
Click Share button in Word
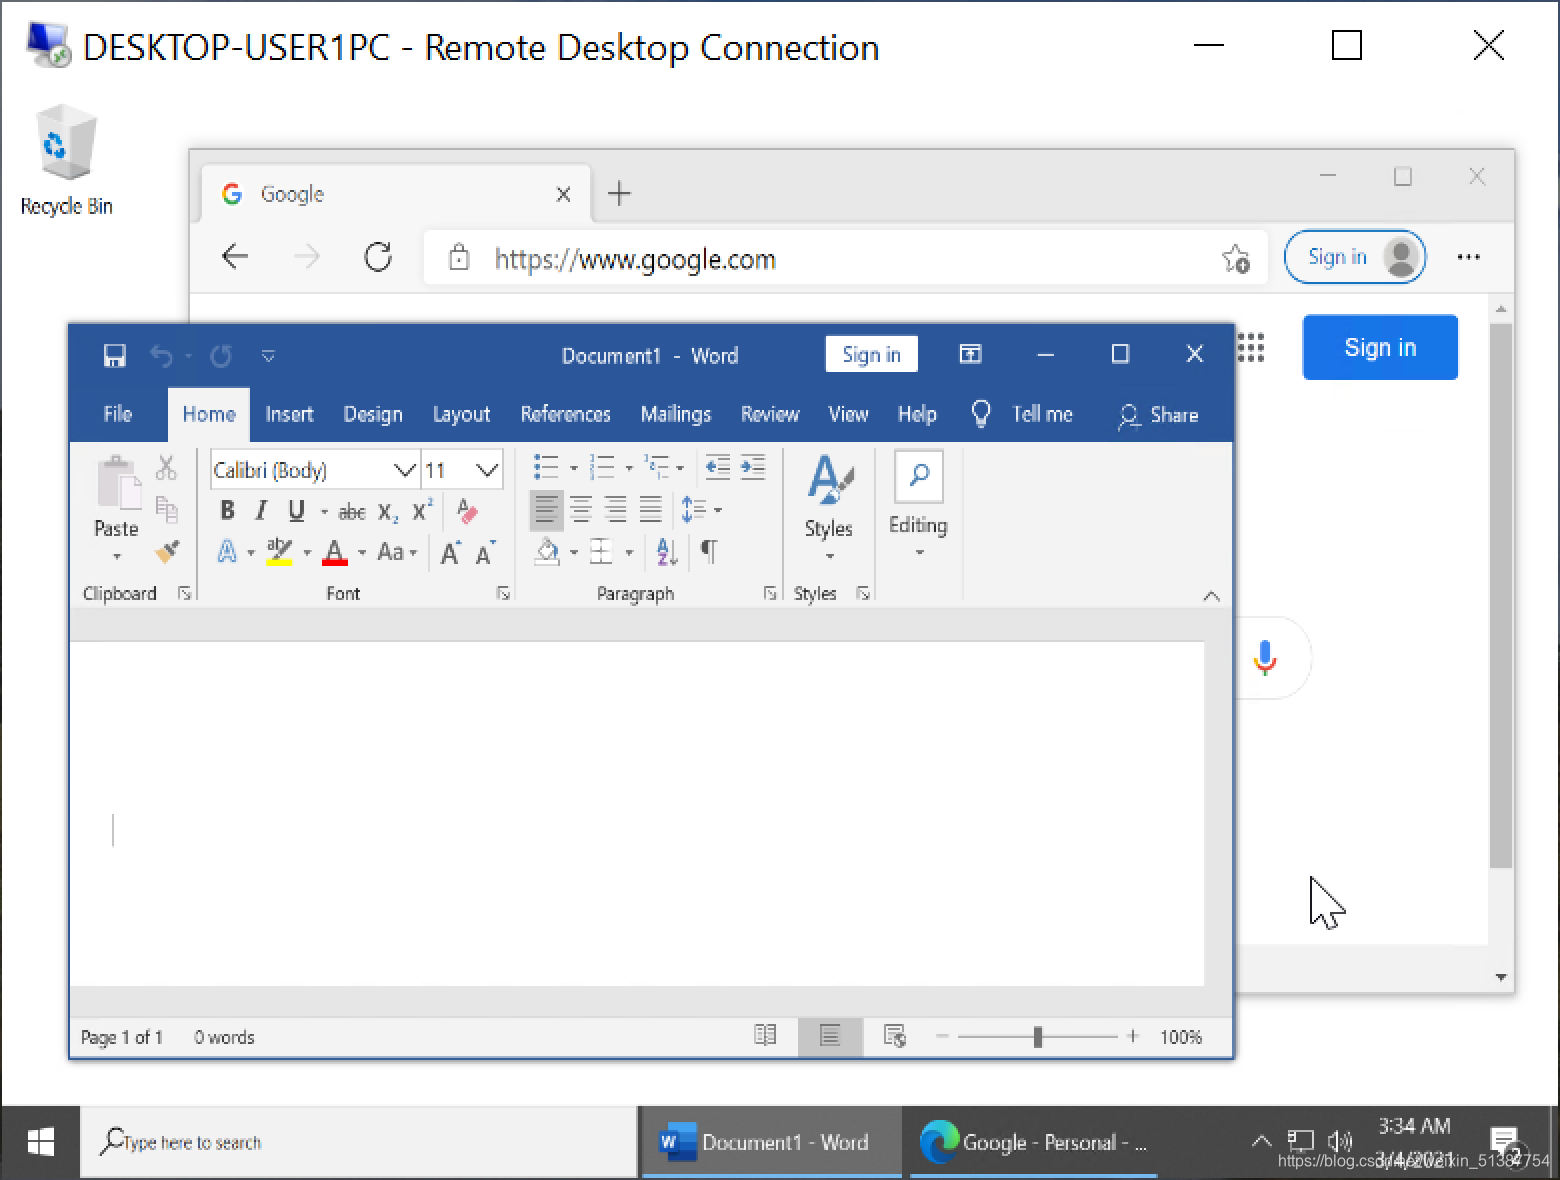tap(1158, 415)
